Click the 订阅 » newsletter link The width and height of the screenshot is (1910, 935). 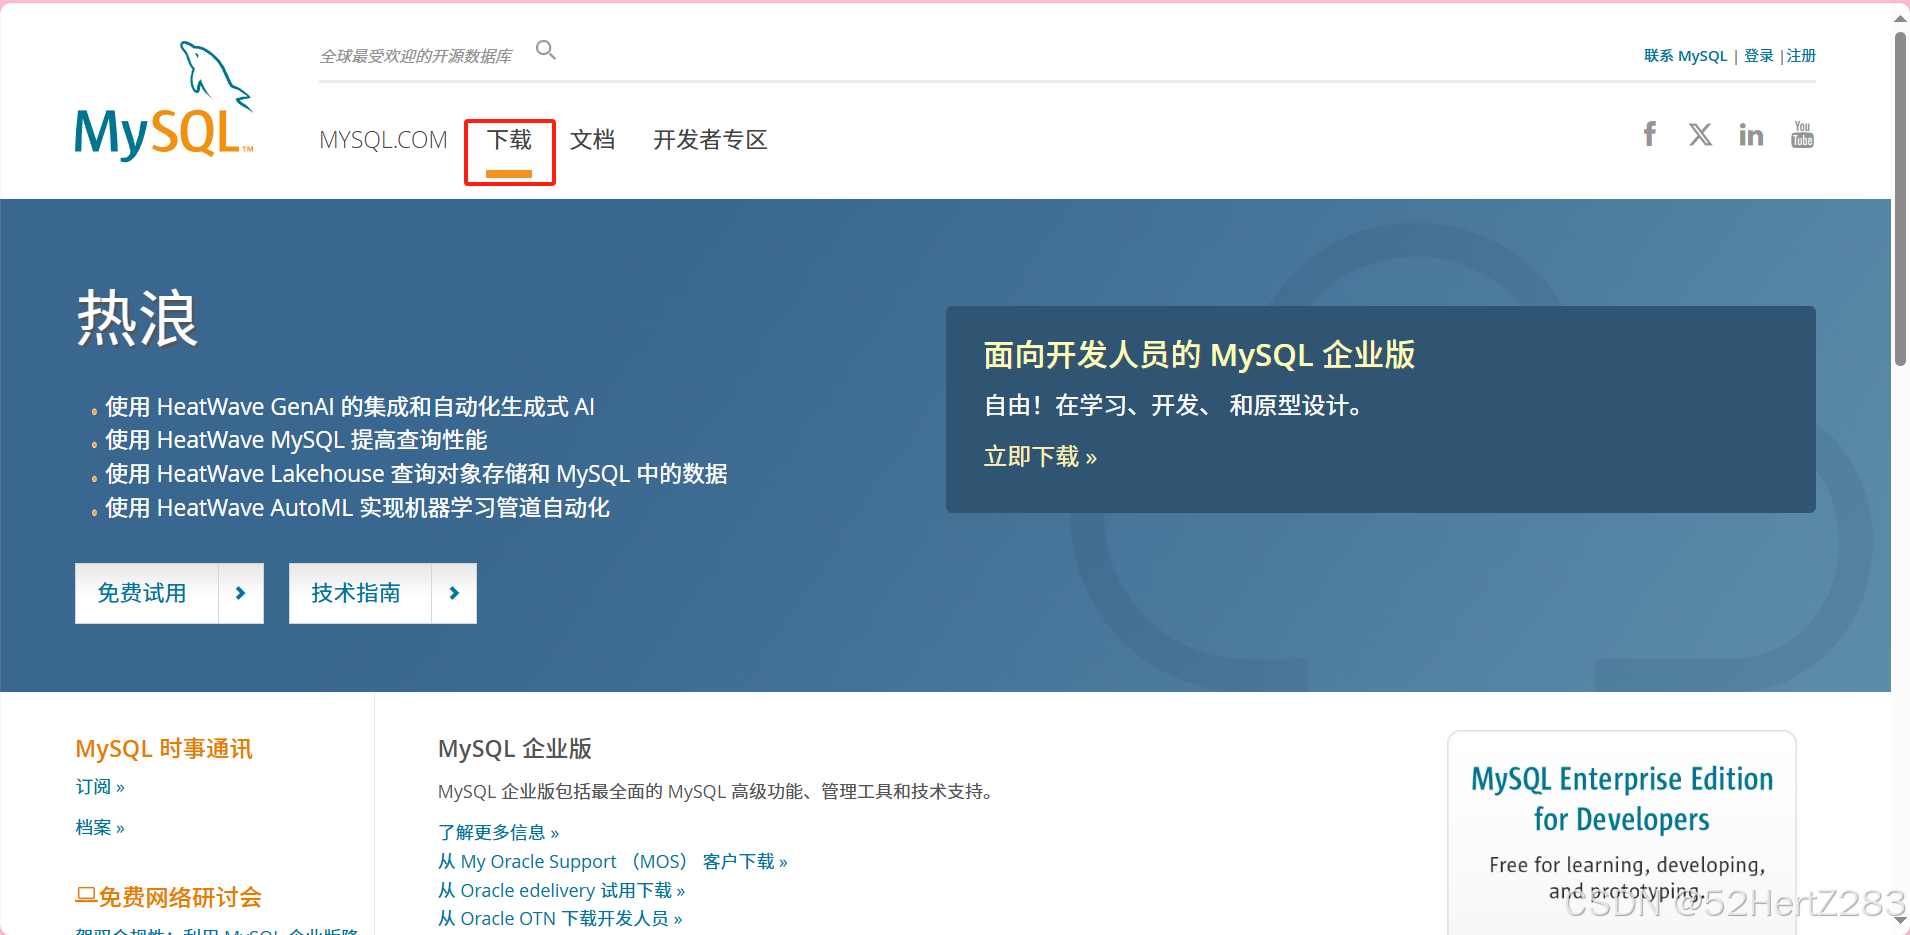[100, 787]
